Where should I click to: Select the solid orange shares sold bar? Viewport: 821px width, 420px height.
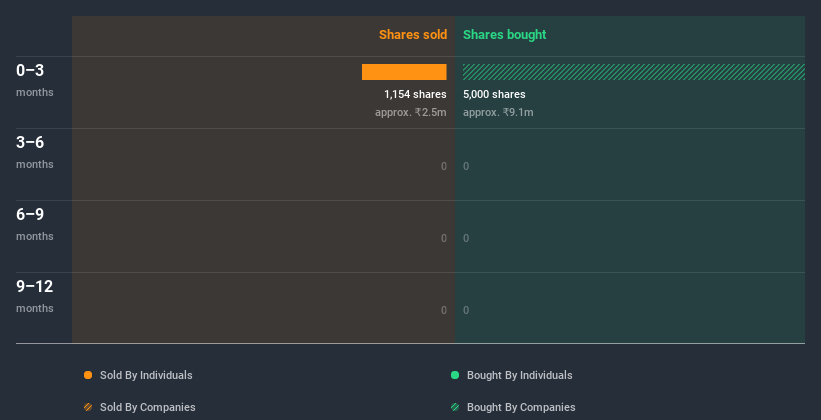(x=404, y=72)
